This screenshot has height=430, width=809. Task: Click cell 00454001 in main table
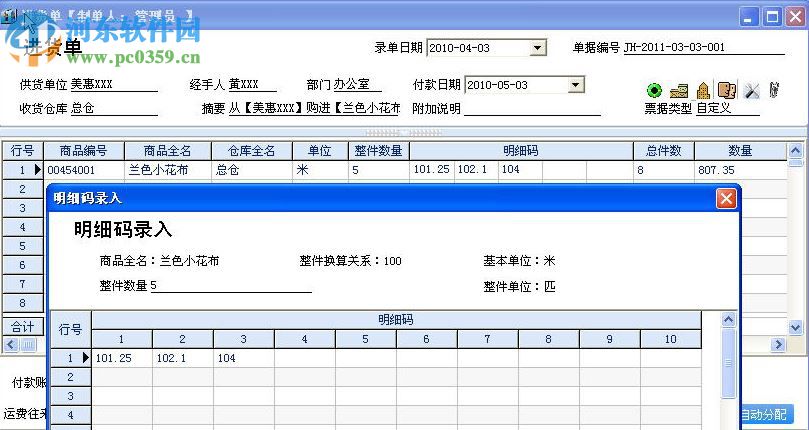tap(84, 170)
